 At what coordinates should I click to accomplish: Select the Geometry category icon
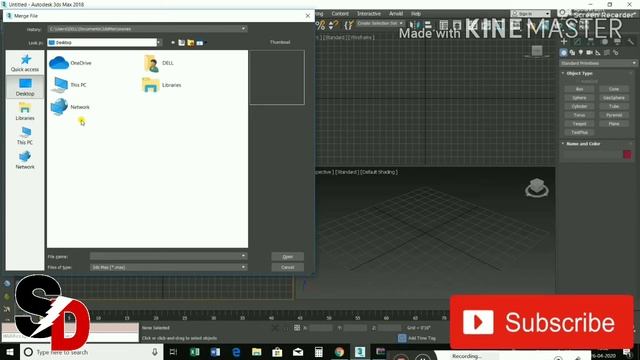563,53
